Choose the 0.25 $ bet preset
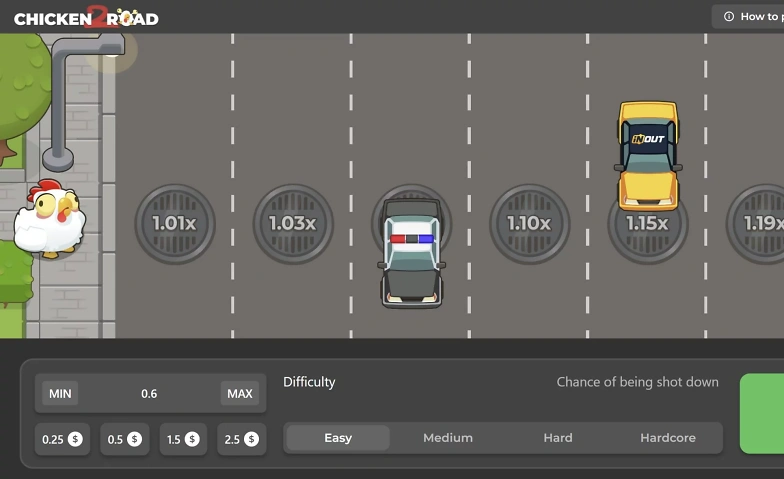784x479 pixels. pos(62,440)
